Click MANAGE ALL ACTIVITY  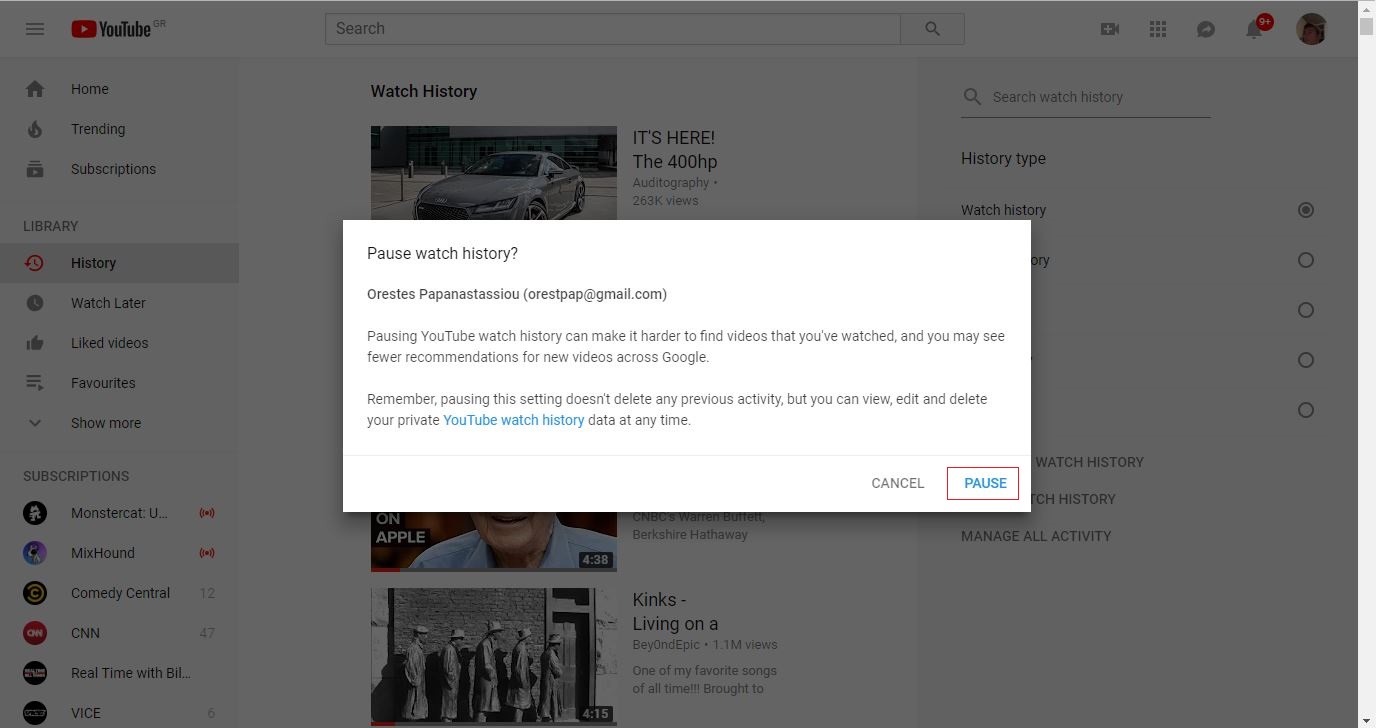pyautogui.click(x=1036, y=536)
